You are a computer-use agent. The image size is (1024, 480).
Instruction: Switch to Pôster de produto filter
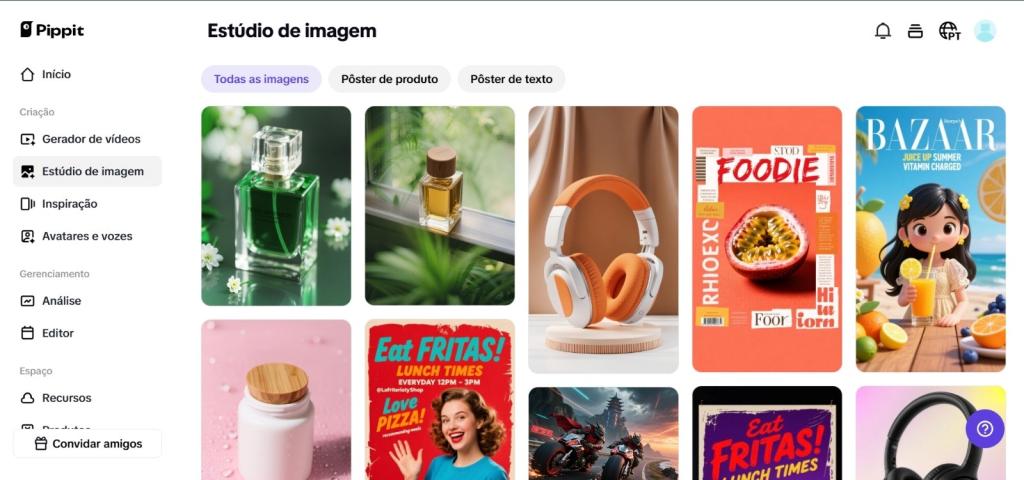pos(389,79)
